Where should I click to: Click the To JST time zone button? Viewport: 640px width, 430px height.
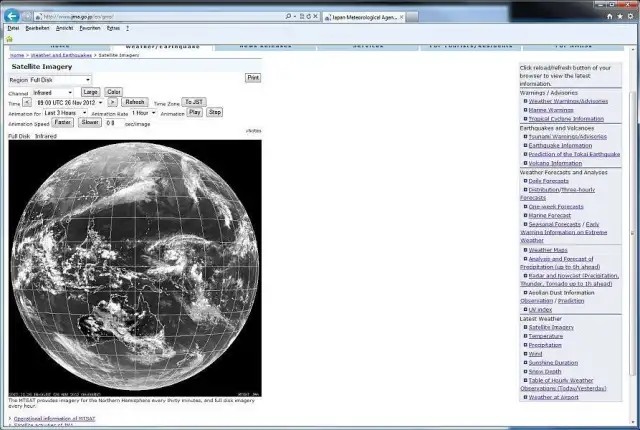194,102
